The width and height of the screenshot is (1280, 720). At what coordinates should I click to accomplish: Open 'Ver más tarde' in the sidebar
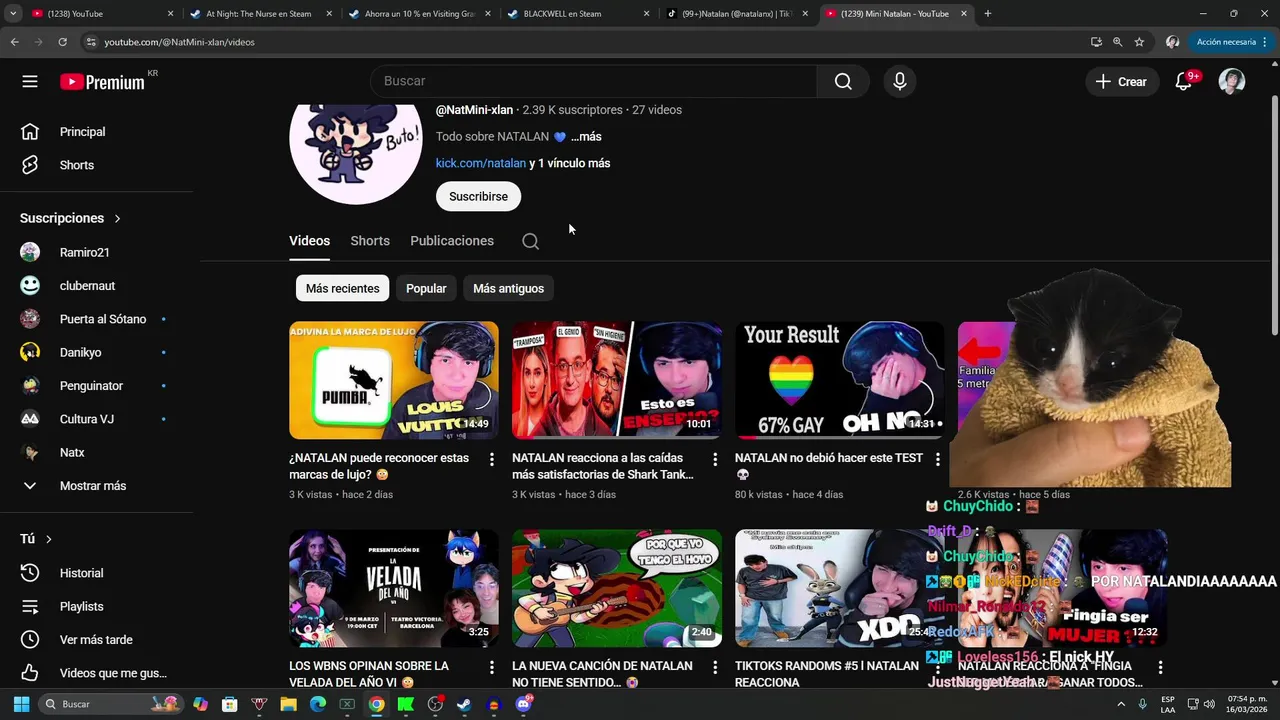click(x=96, y=640)
